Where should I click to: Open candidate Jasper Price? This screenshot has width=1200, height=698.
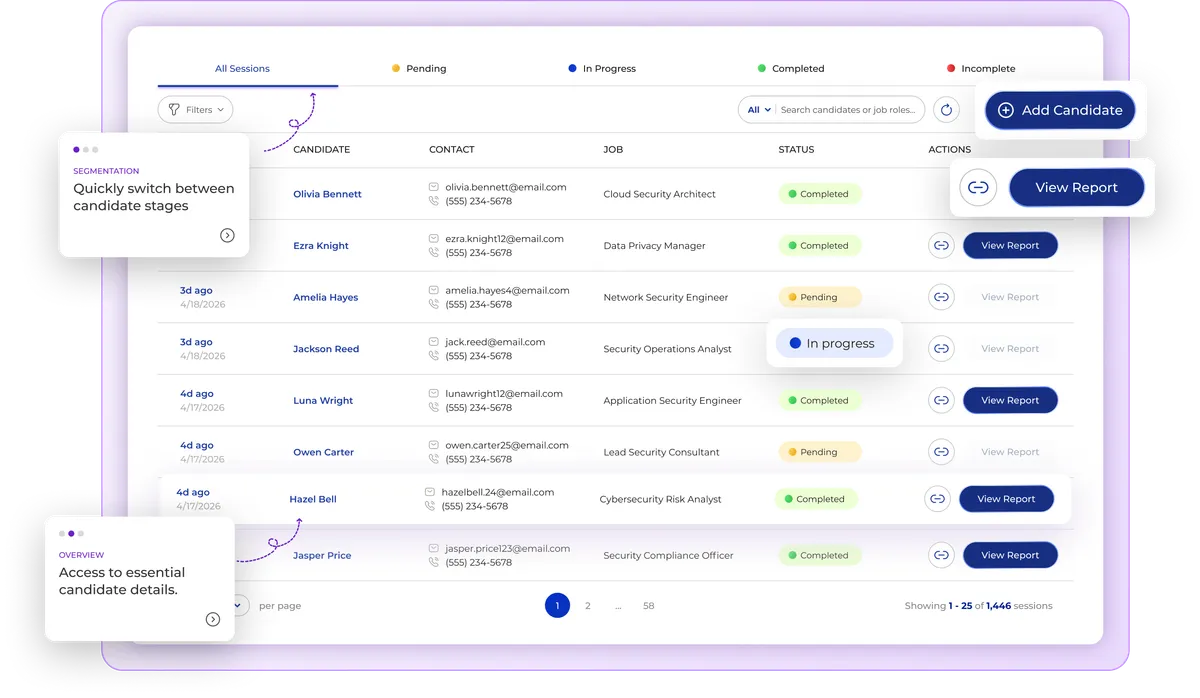coord(322,555)
